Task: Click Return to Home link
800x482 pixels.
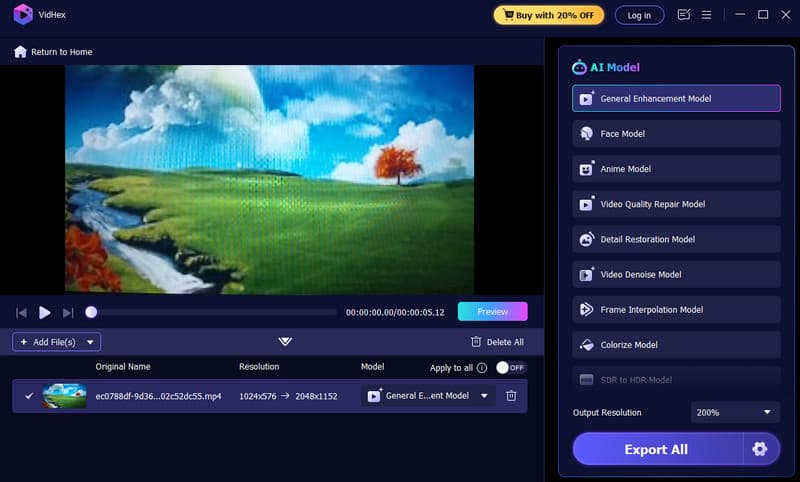Action: (61, 52)
